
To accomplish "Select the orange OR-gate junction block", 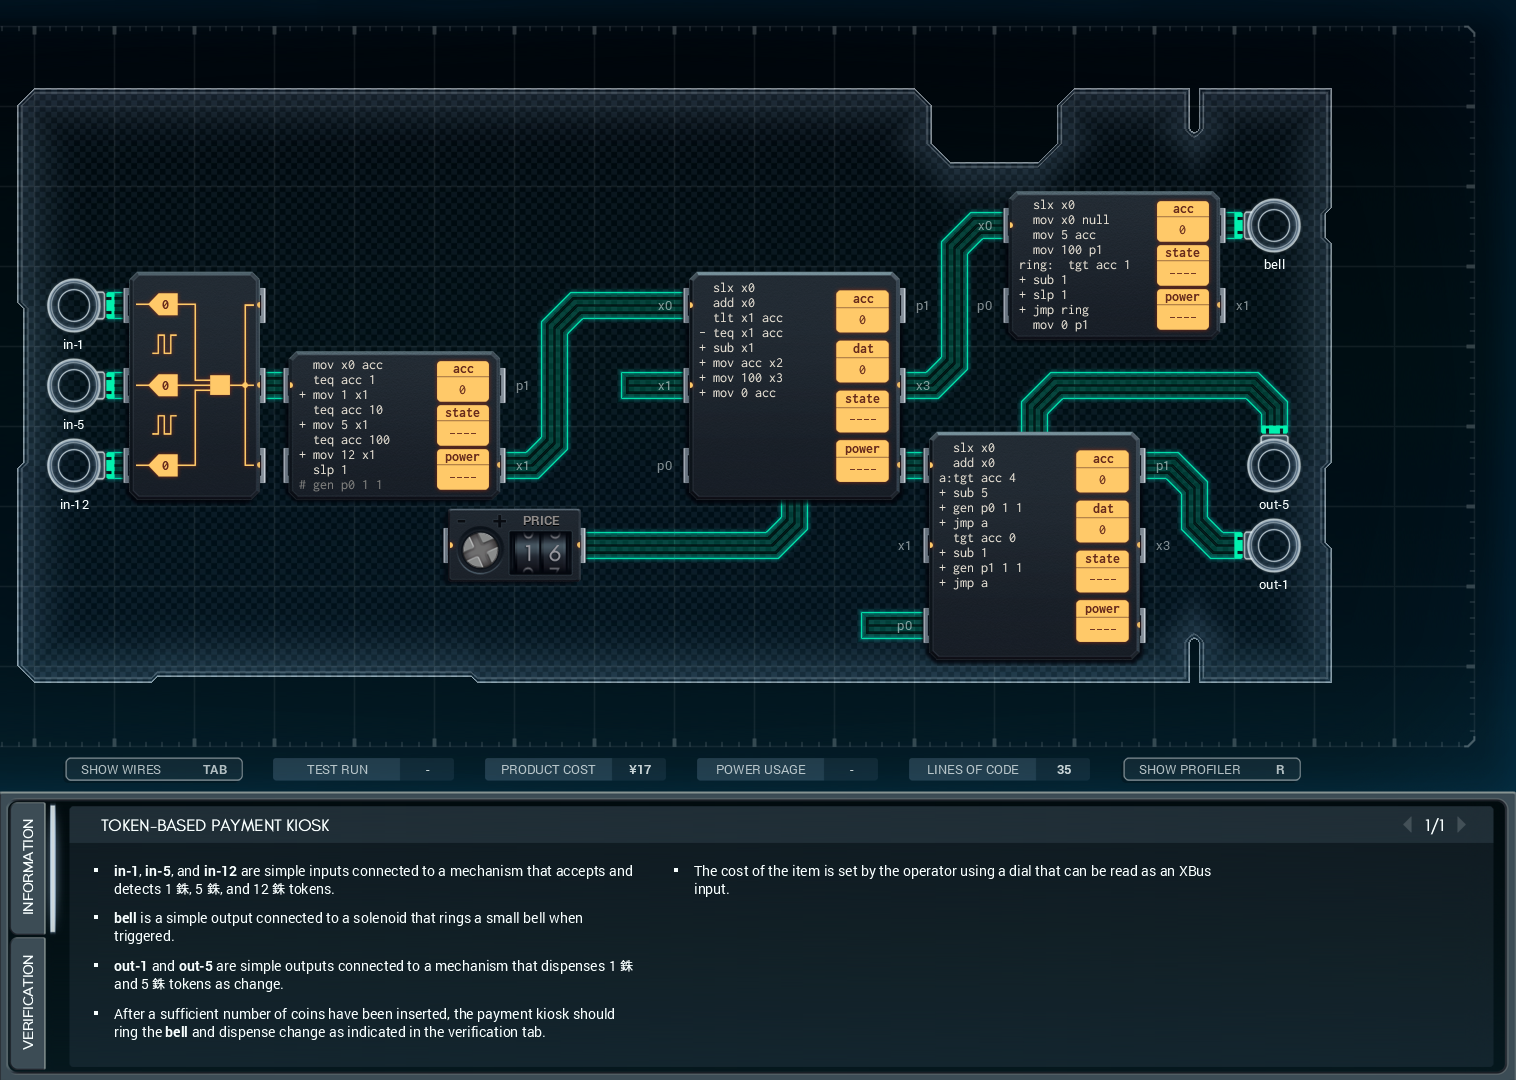I will click(220, 385).
